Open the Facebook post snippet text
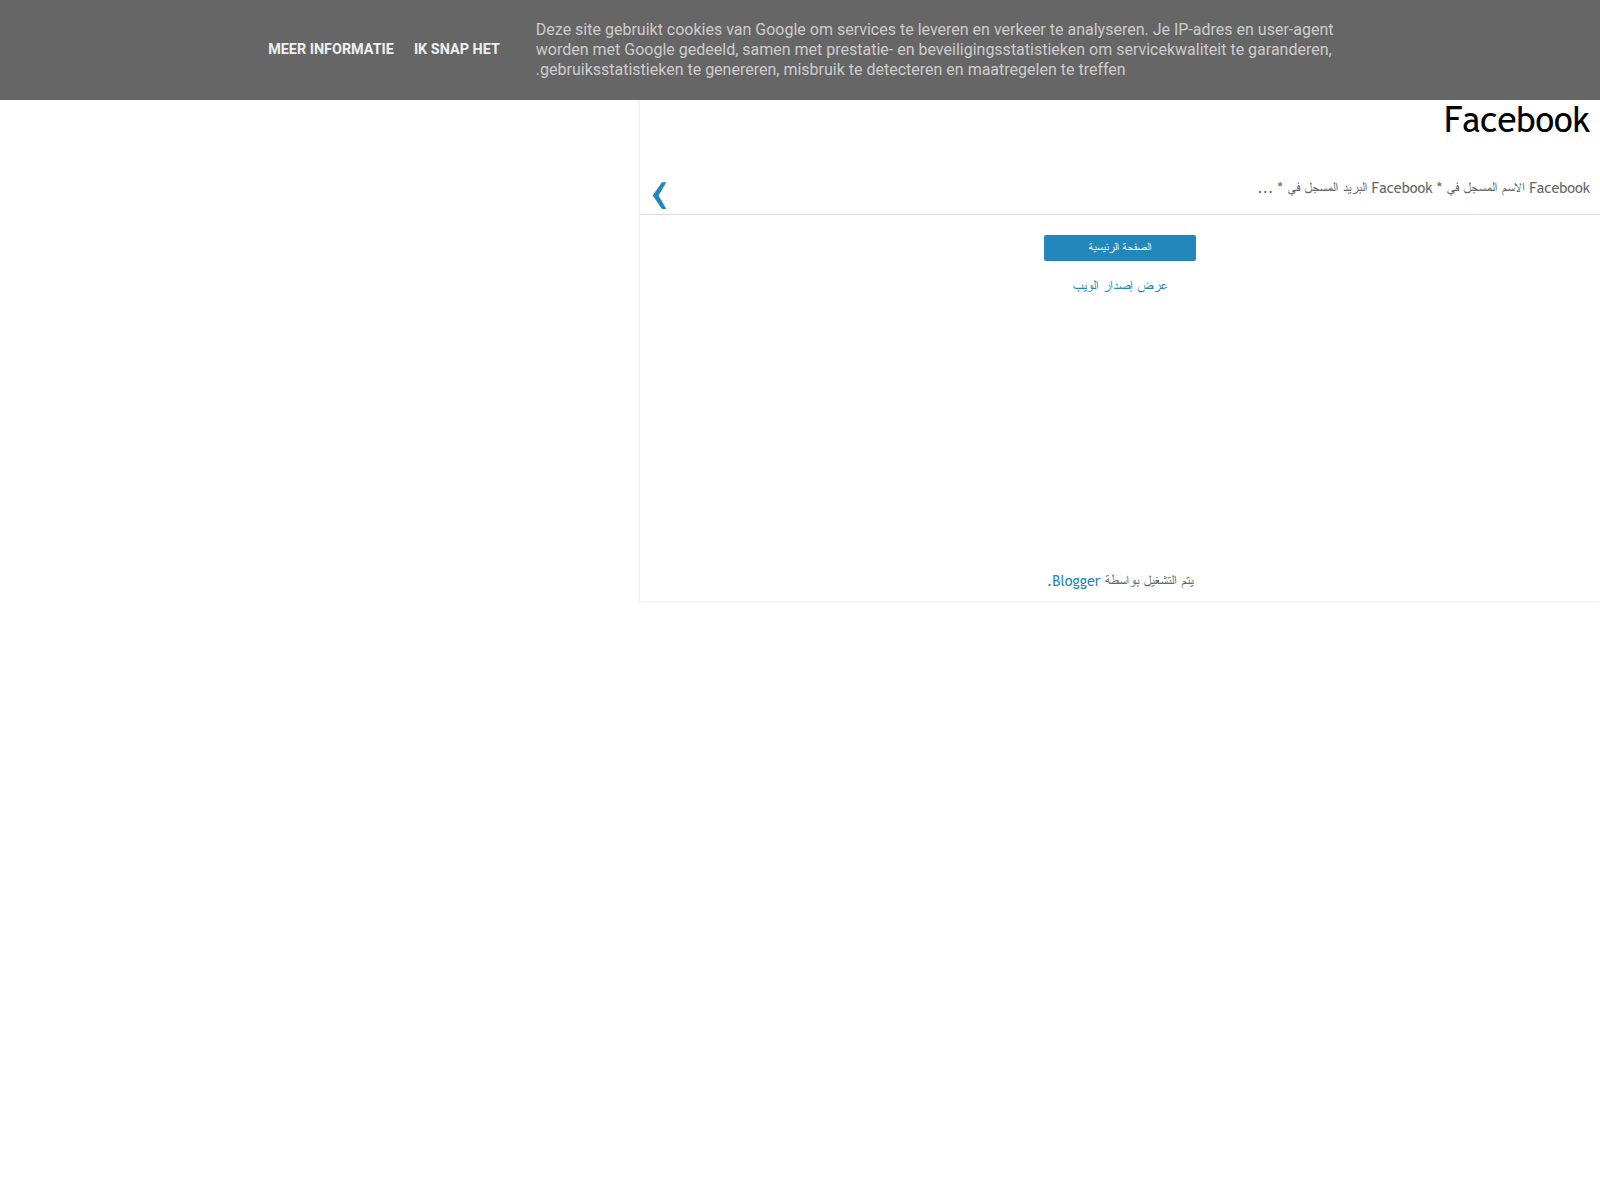The image size is (1600, 1200). pos(1424,188)
